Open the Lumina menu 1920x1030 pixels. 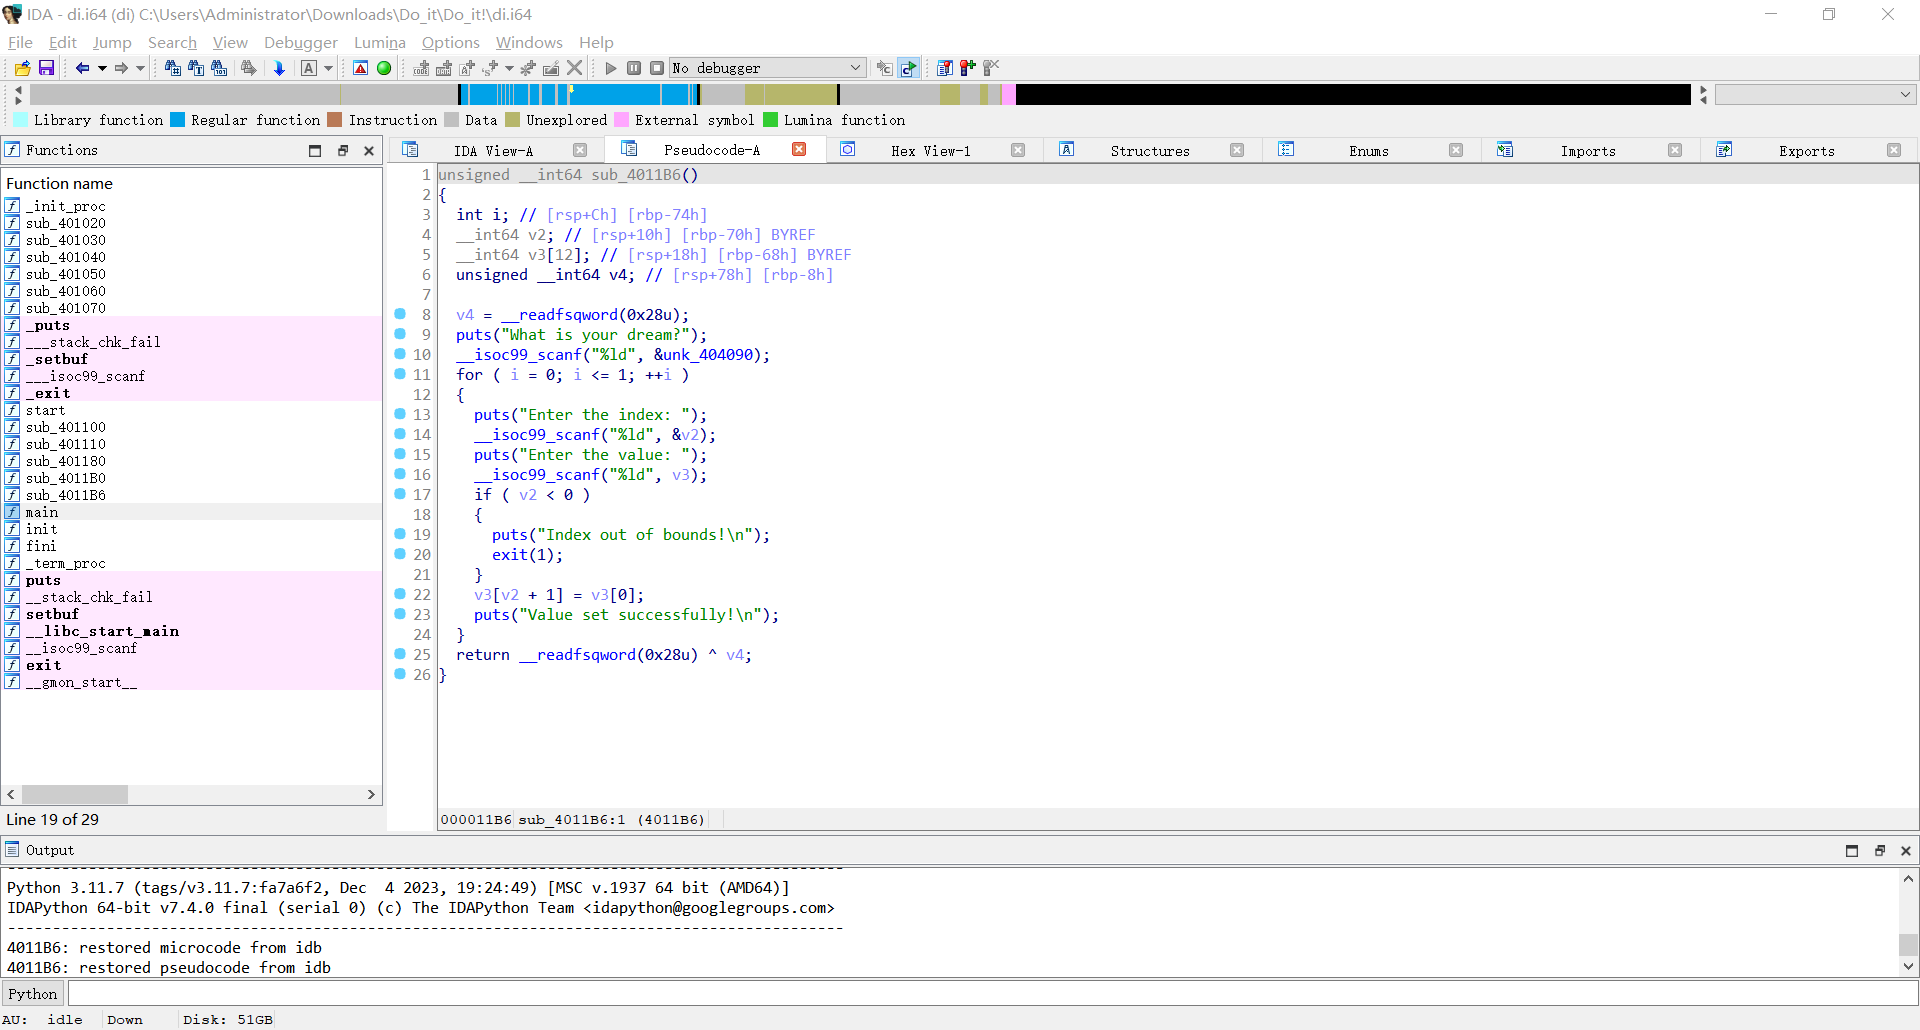pyautogui.click(x=380, y=42)
